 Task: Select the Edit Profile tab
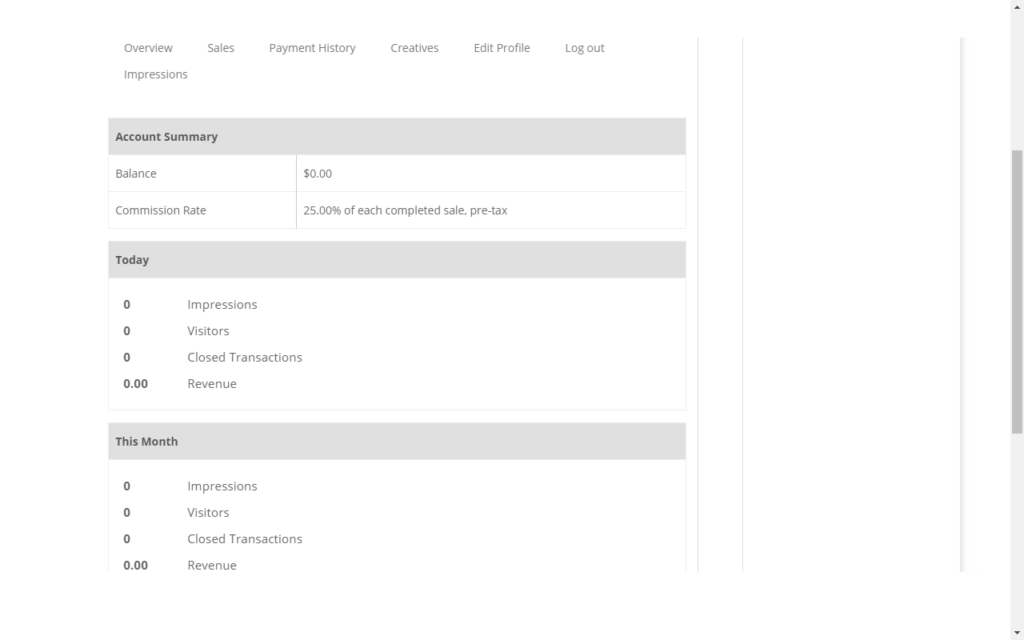[502, 48]
